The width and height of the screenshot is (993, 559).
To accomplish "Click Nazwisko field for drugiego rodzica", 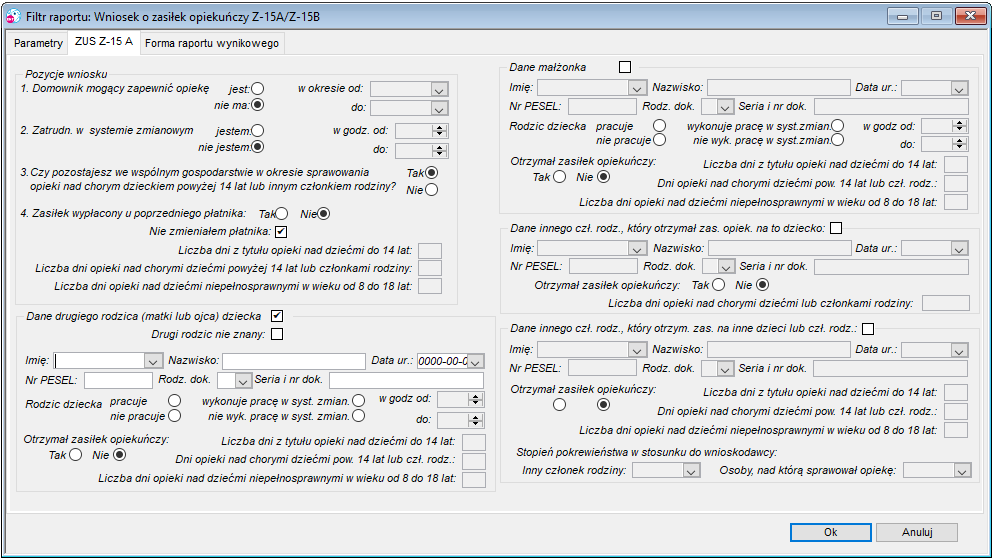I will tap(294, 361).
